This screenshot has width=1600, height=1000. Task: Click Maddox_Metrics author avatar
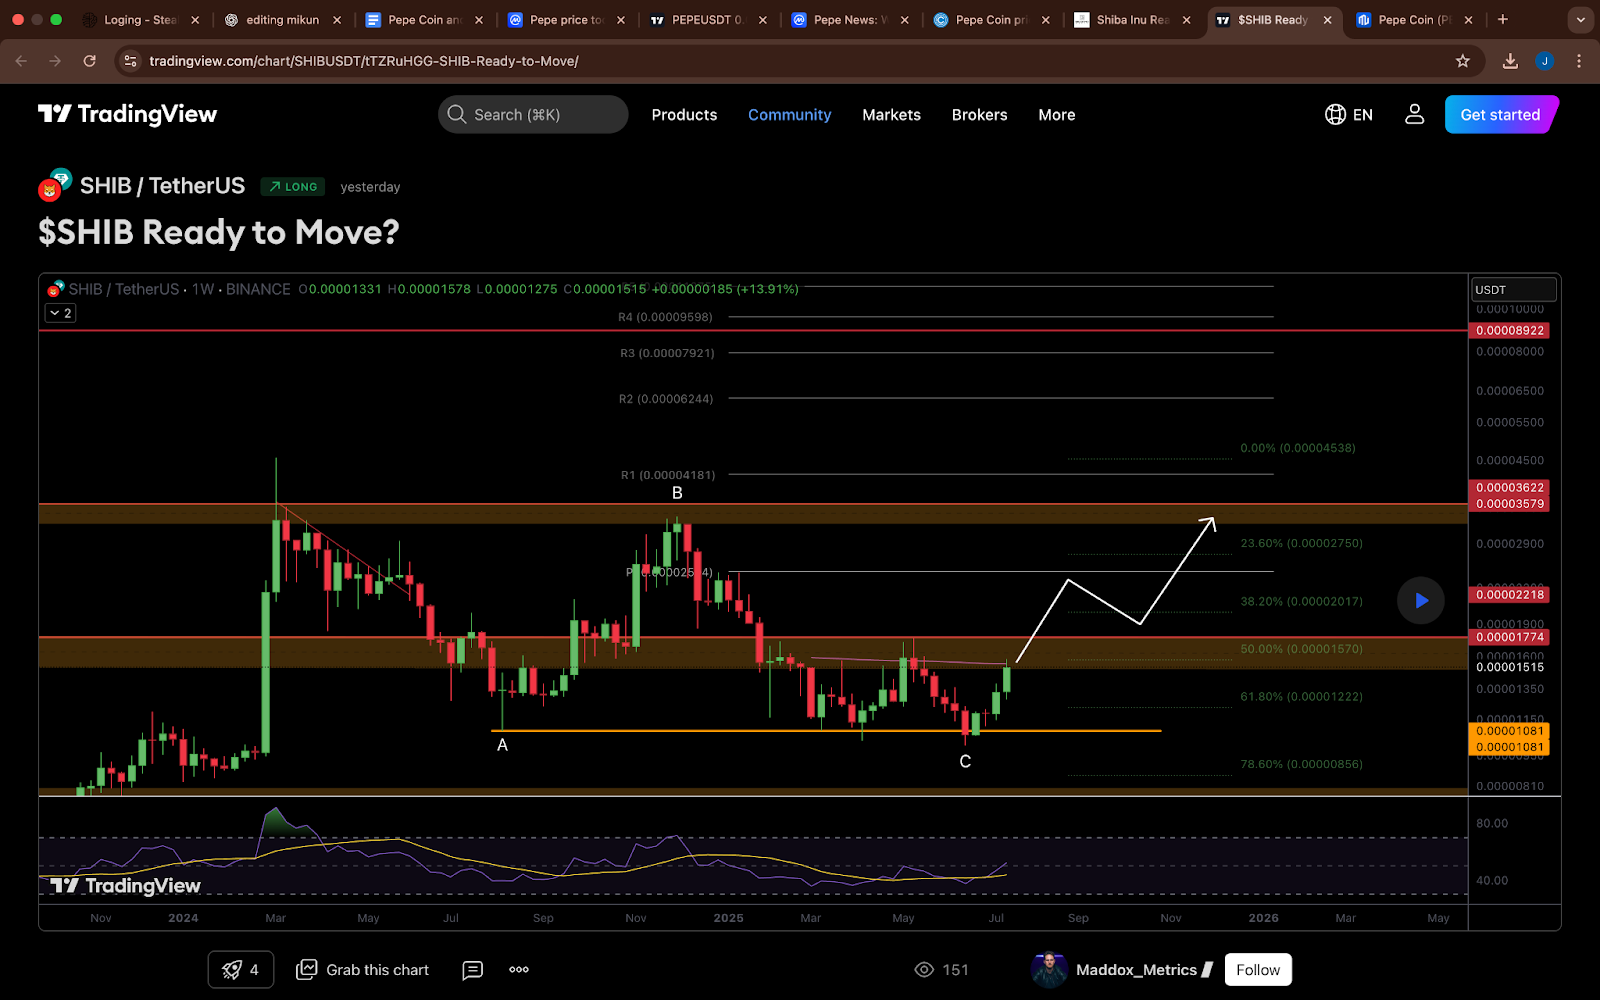[1049, 969]
